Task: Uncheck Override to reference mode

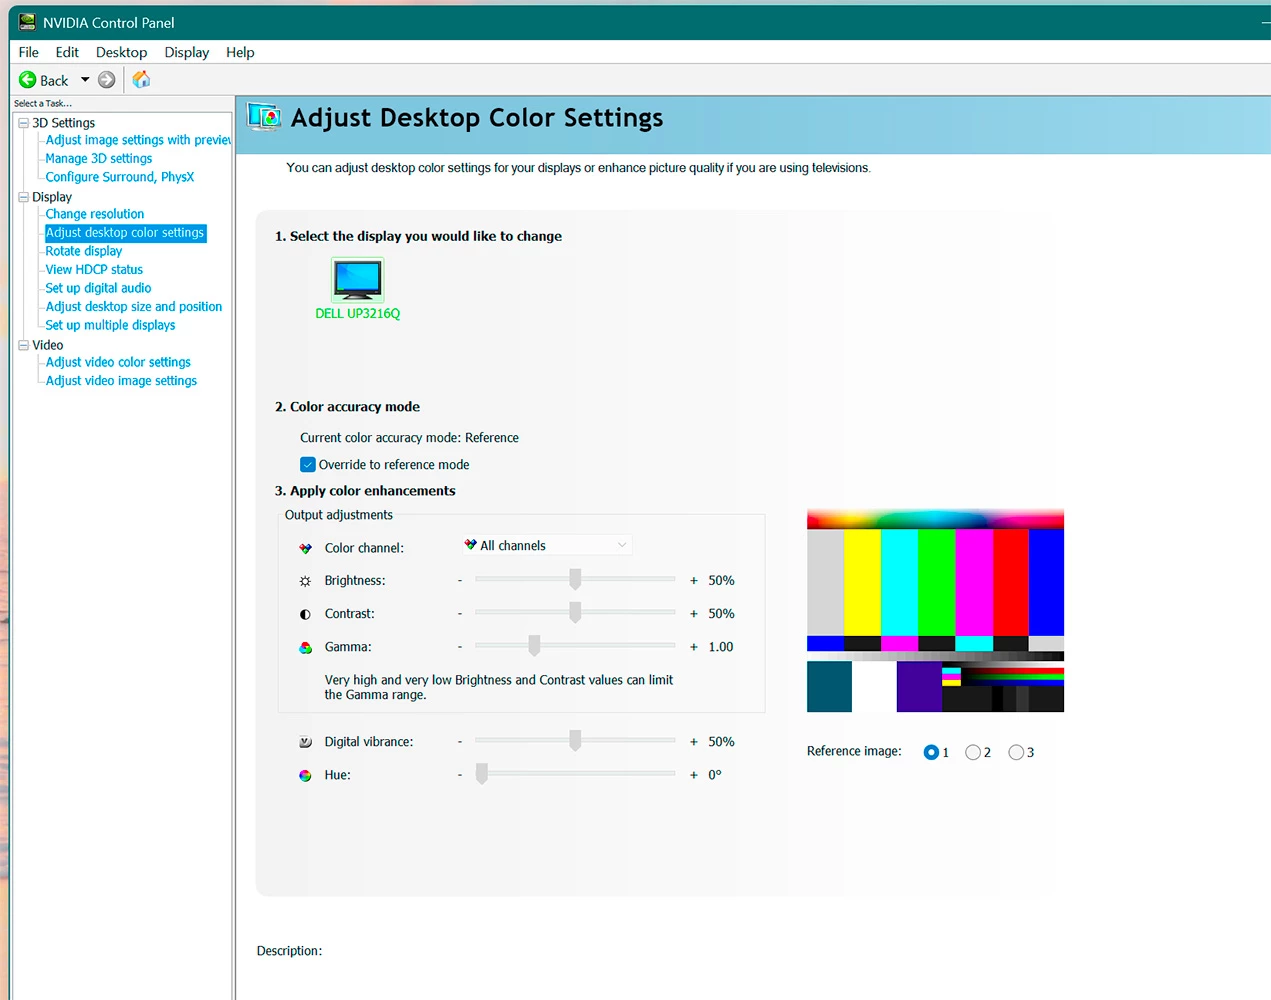Action: tap(308, 464)
